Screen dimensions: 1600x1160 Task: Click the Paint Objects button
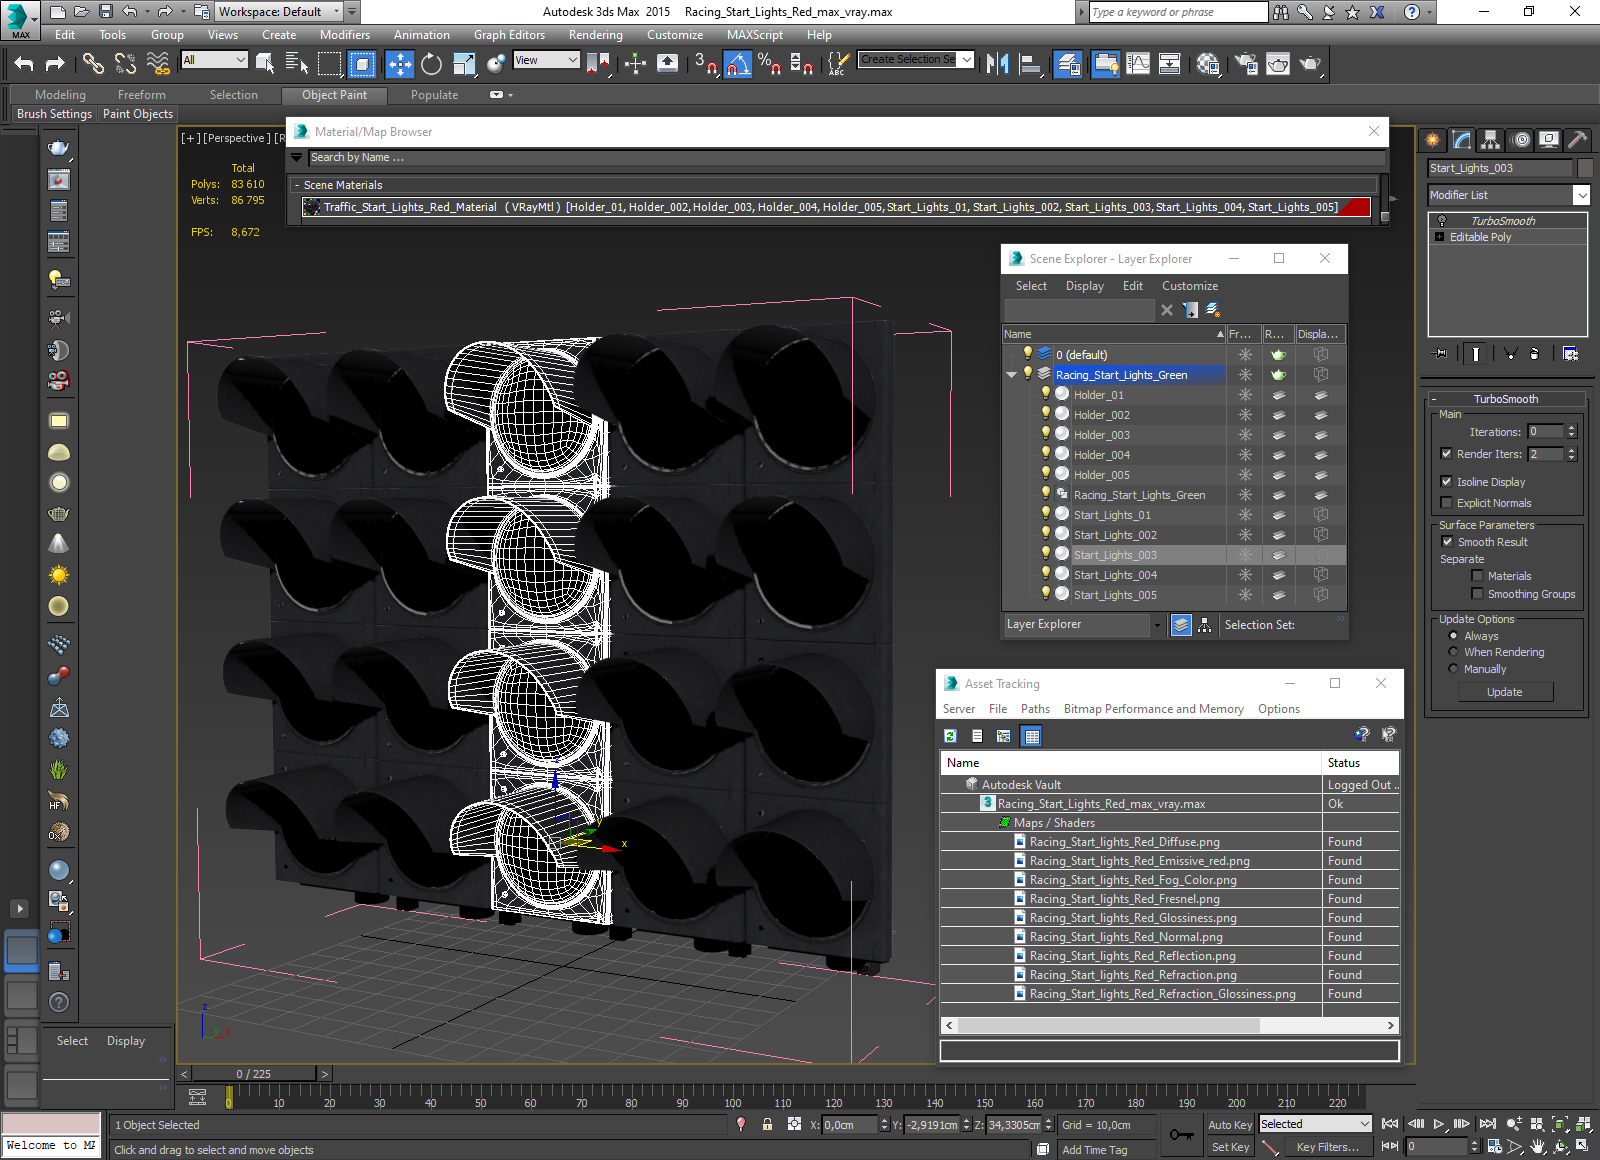point(138,114)
